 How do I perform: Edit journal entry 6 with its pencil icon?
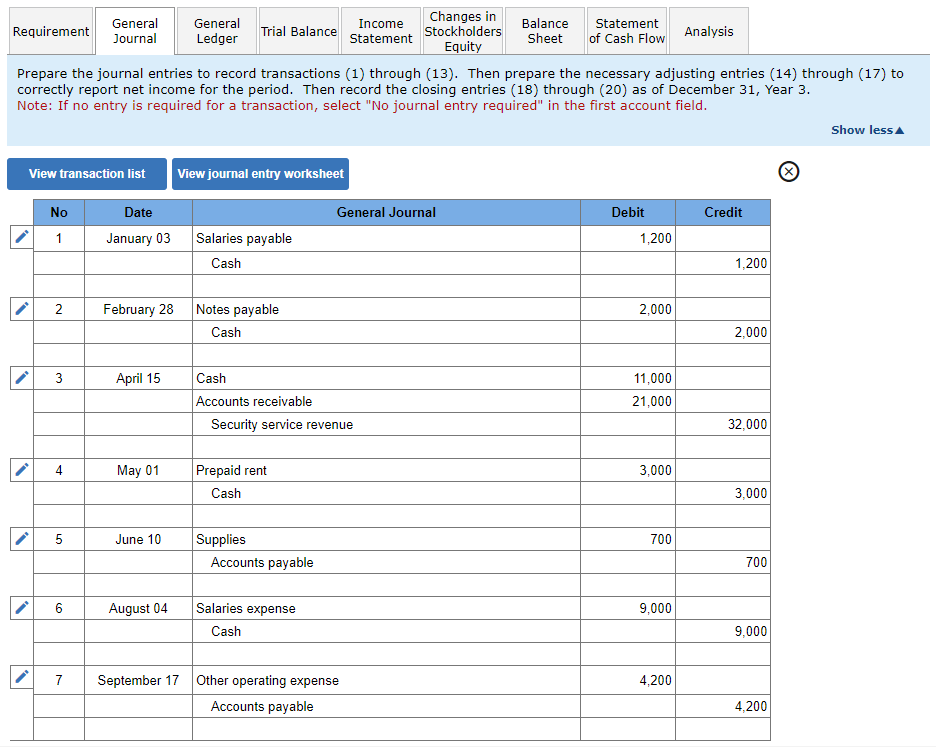21,608
